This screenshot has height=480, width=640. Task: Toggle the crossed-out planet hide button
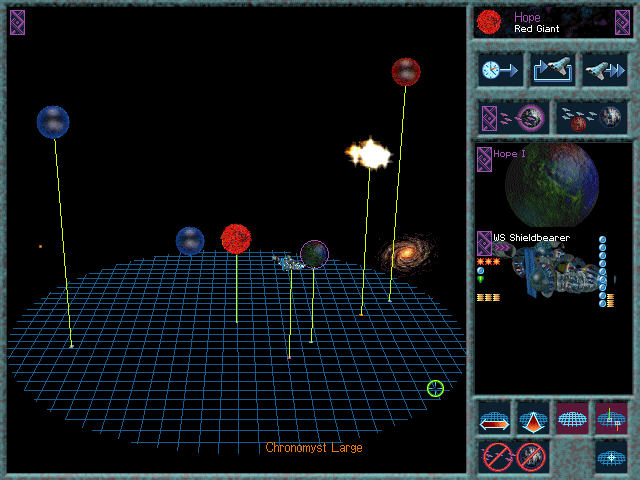point(531,457)
